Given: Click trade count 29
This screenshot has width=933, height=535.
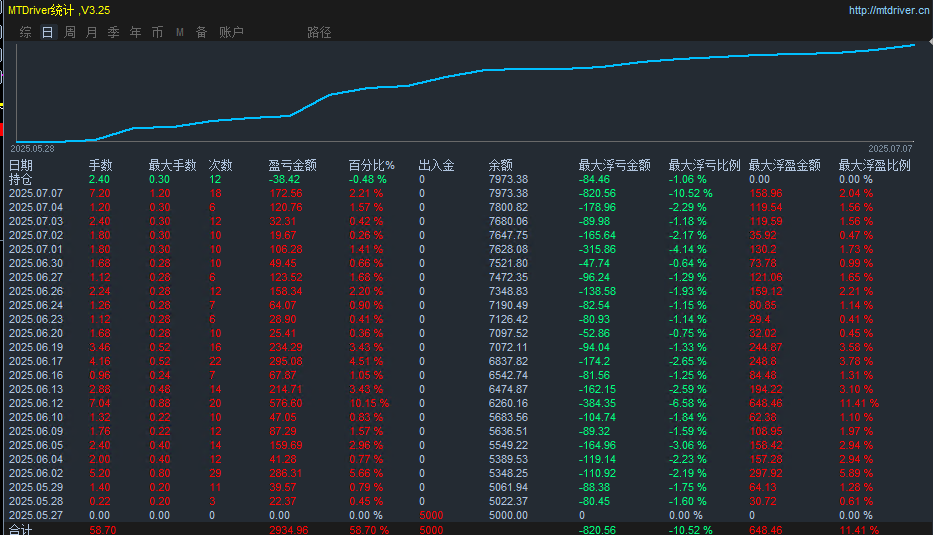Looking at the screenshot, I should (215, 473).
